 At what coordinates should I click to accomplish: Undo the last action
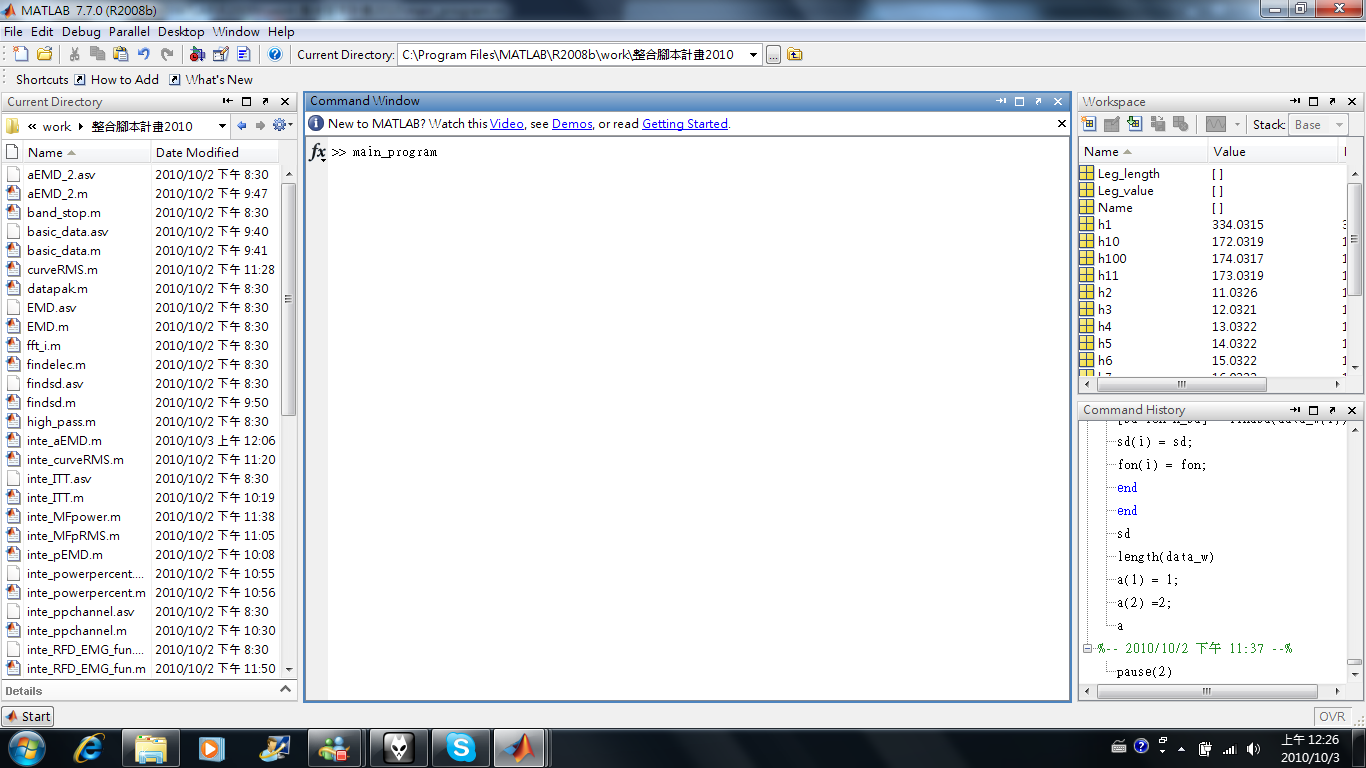[144, 54]
